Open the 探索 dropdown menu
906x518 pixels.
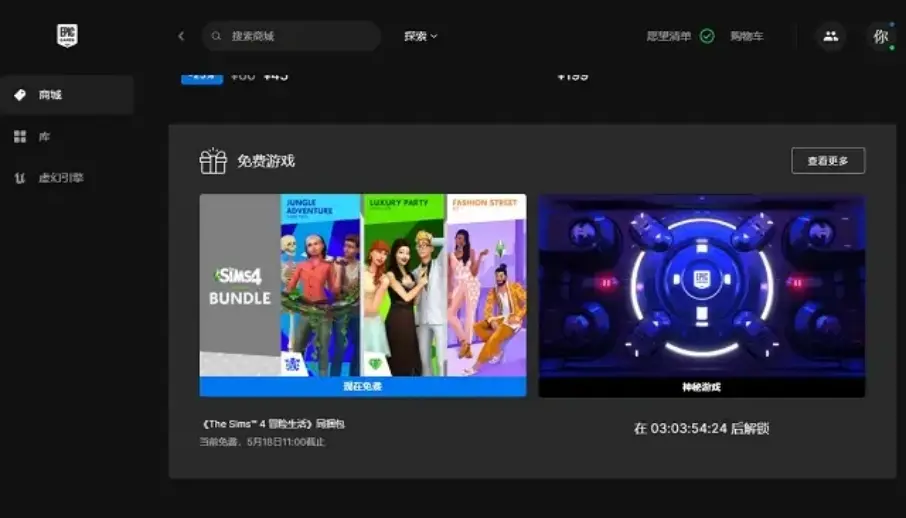pos(421,36)
